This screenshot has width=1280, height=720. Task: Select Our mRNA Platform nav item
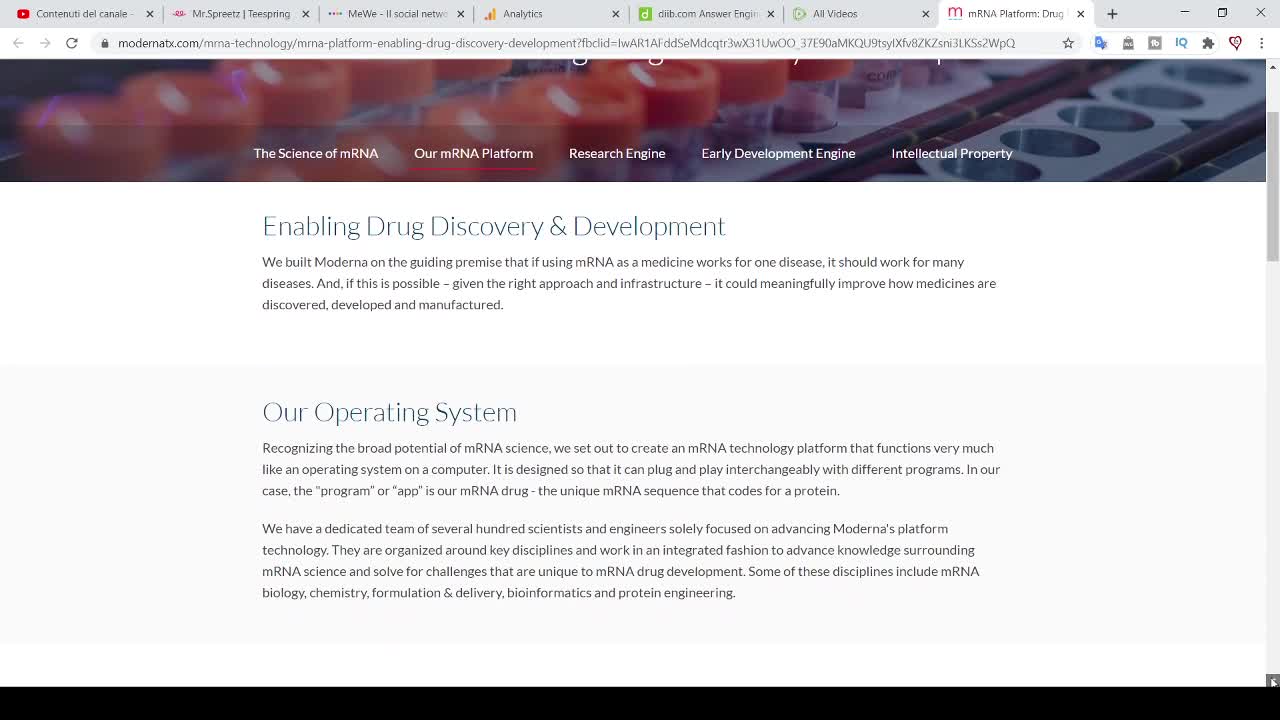point(473,153)
